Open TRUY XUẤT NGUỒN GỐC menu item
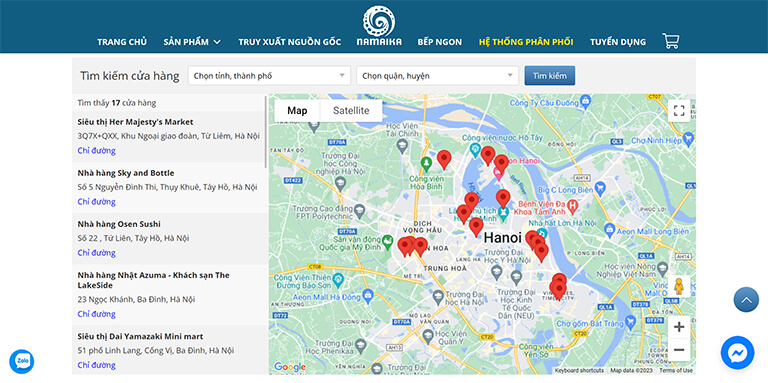This screenshot has width=768, height=383. click(x=289, y=42)
